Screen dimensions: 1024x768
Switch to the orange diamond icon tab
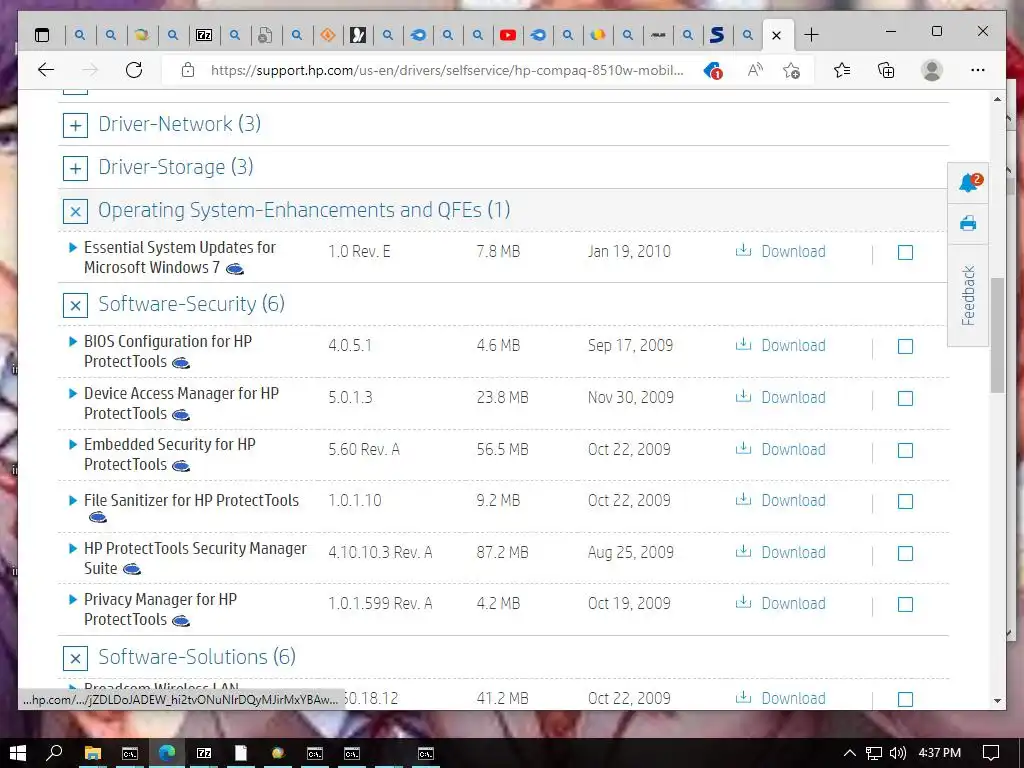pos(328,35)
